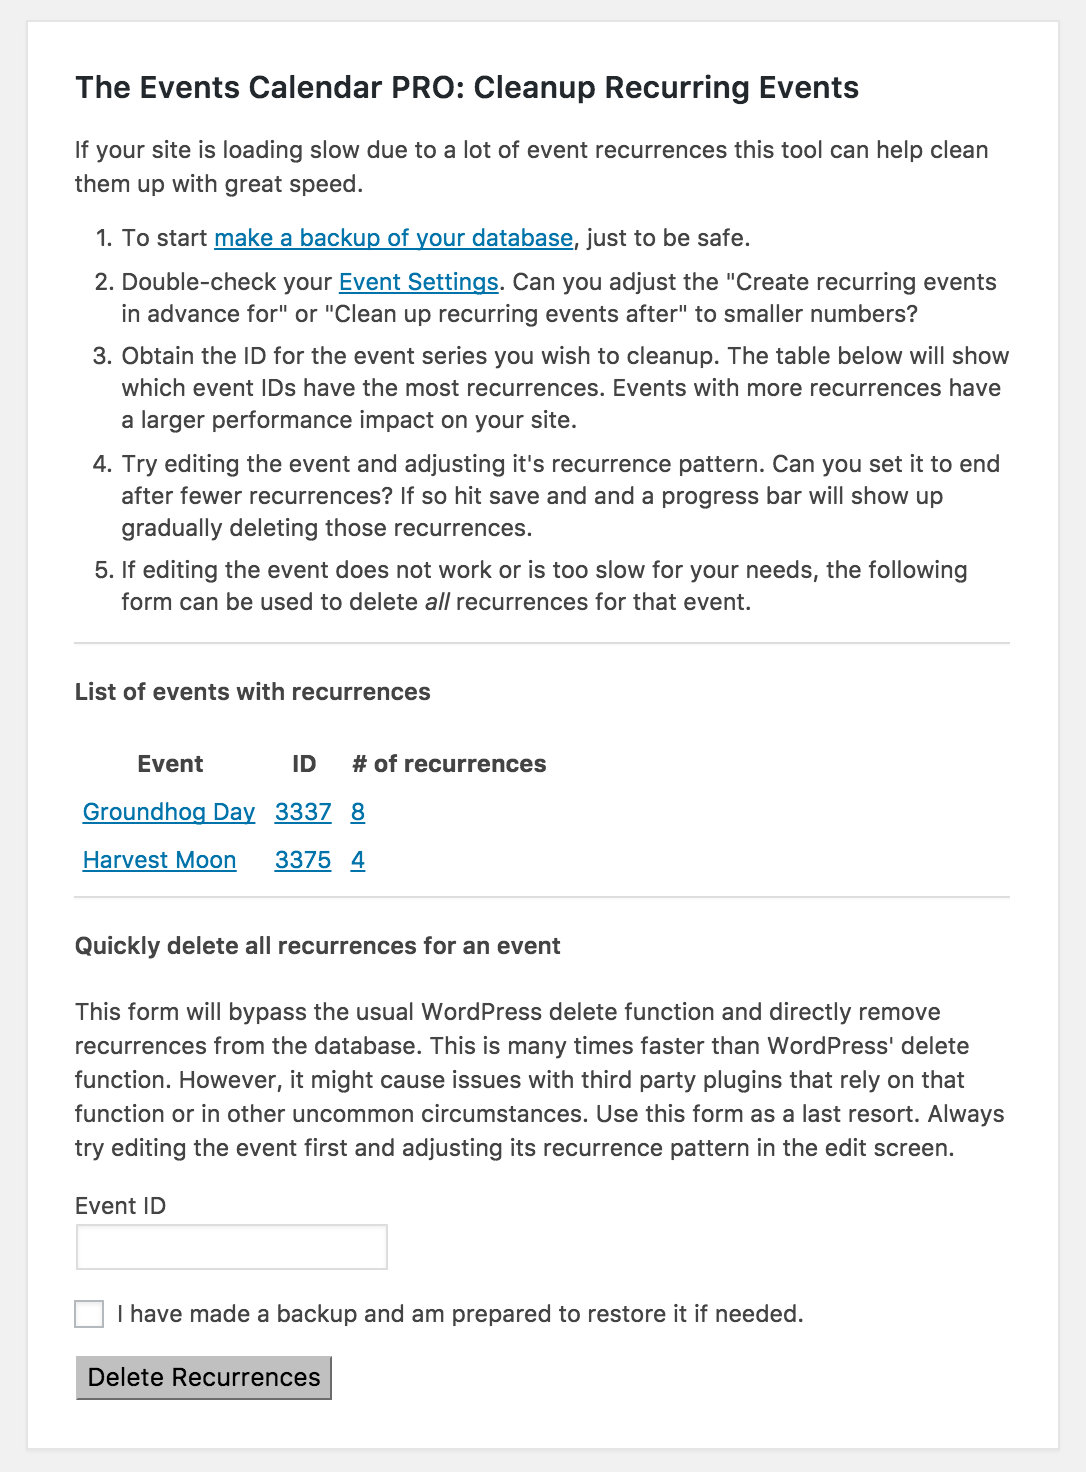The image size is (1086, 1472).
Task: Check the backup confirmation checkbox
Action: 89,1314
